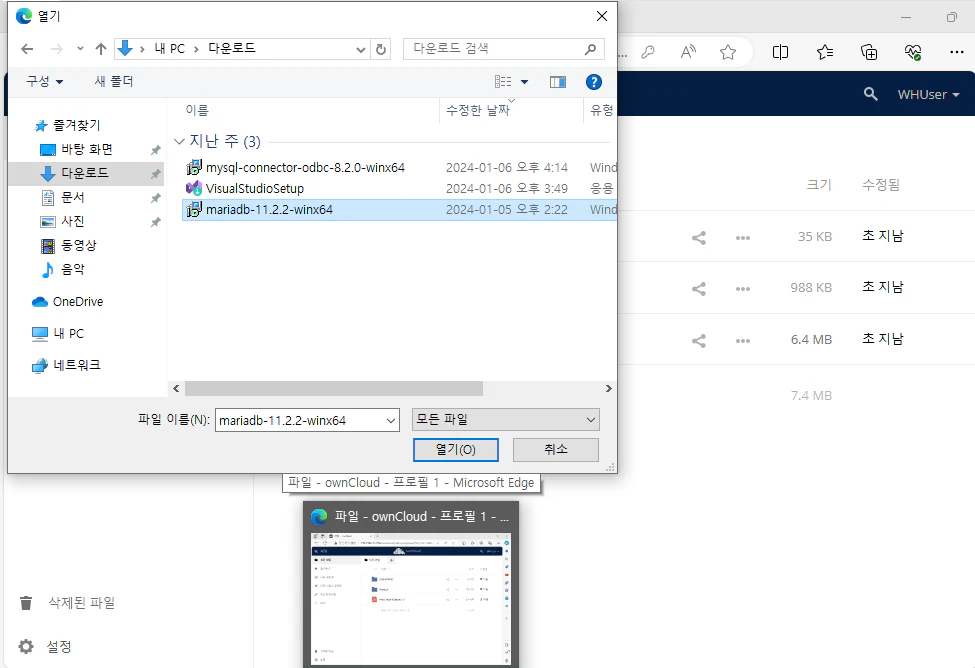Collapse the 지난 주 (3) group

(179, 142)
